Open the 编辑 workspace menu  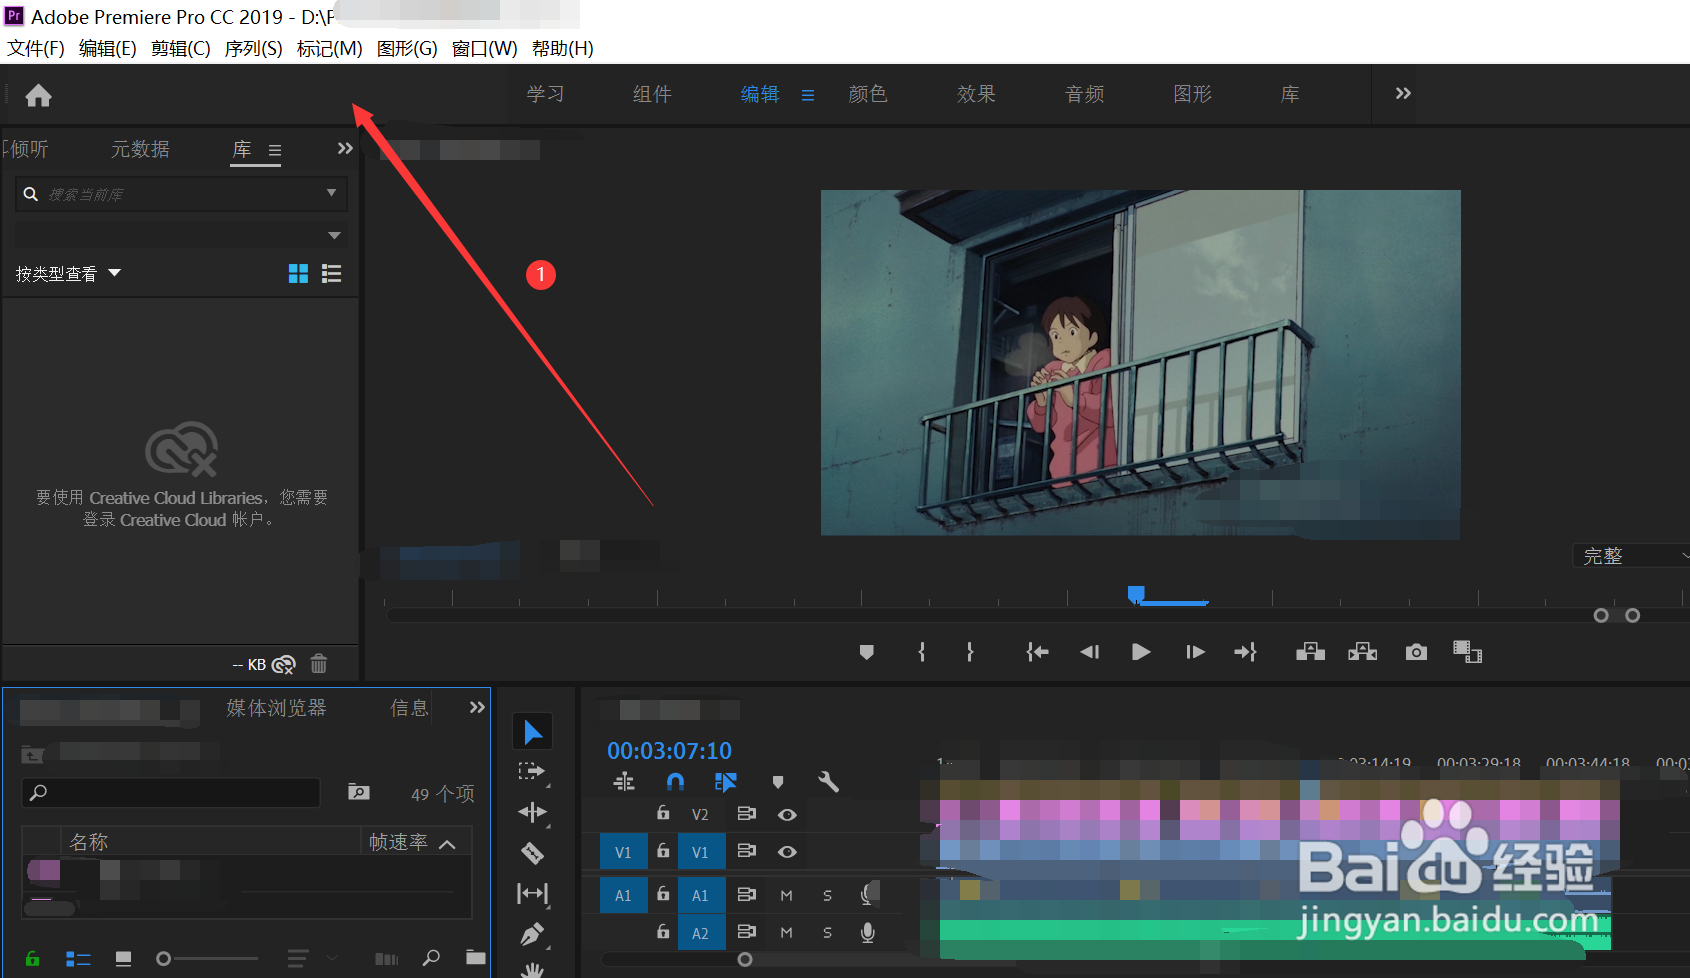(808, 95)
